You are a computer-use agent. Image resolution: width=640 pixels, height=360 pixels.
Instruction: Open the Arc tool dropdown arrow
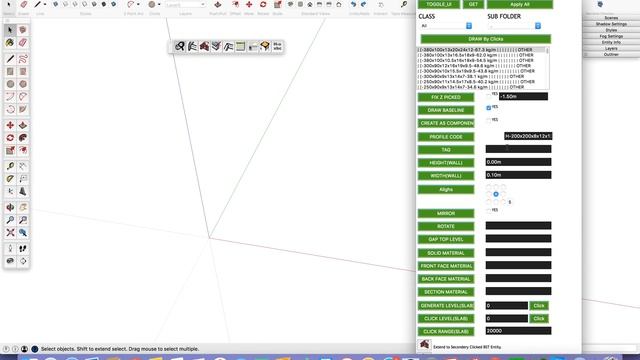pyautogui.click(x=138, y=4)
